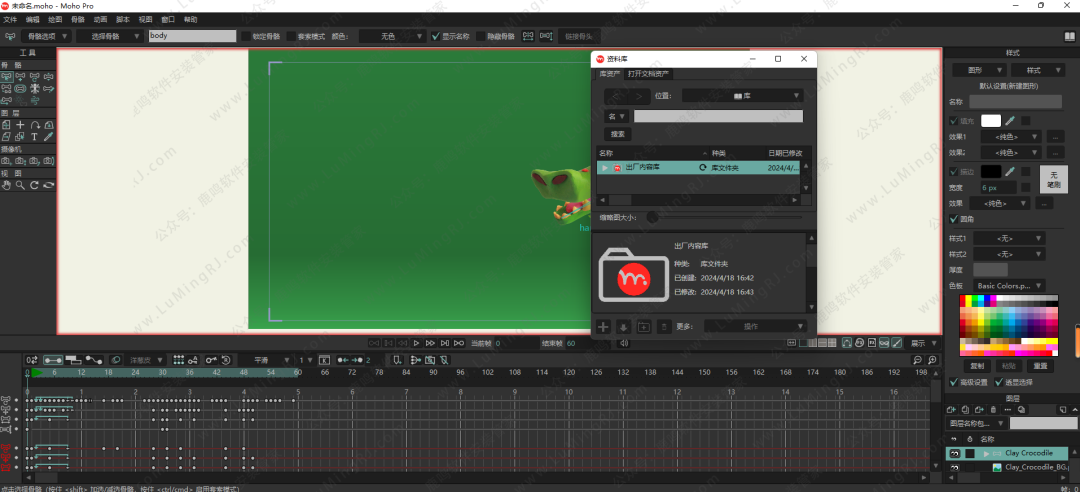
Task: Click the plus icon in library window
Action: point(603,326)
